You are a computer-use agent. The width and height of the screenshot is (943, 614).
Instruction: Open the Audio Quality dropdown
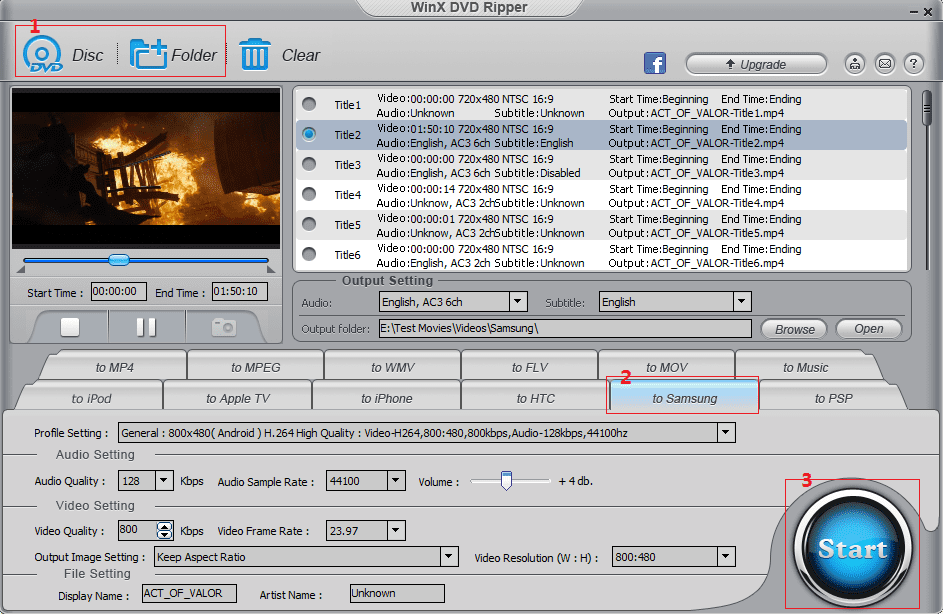[x=164, y=480]
